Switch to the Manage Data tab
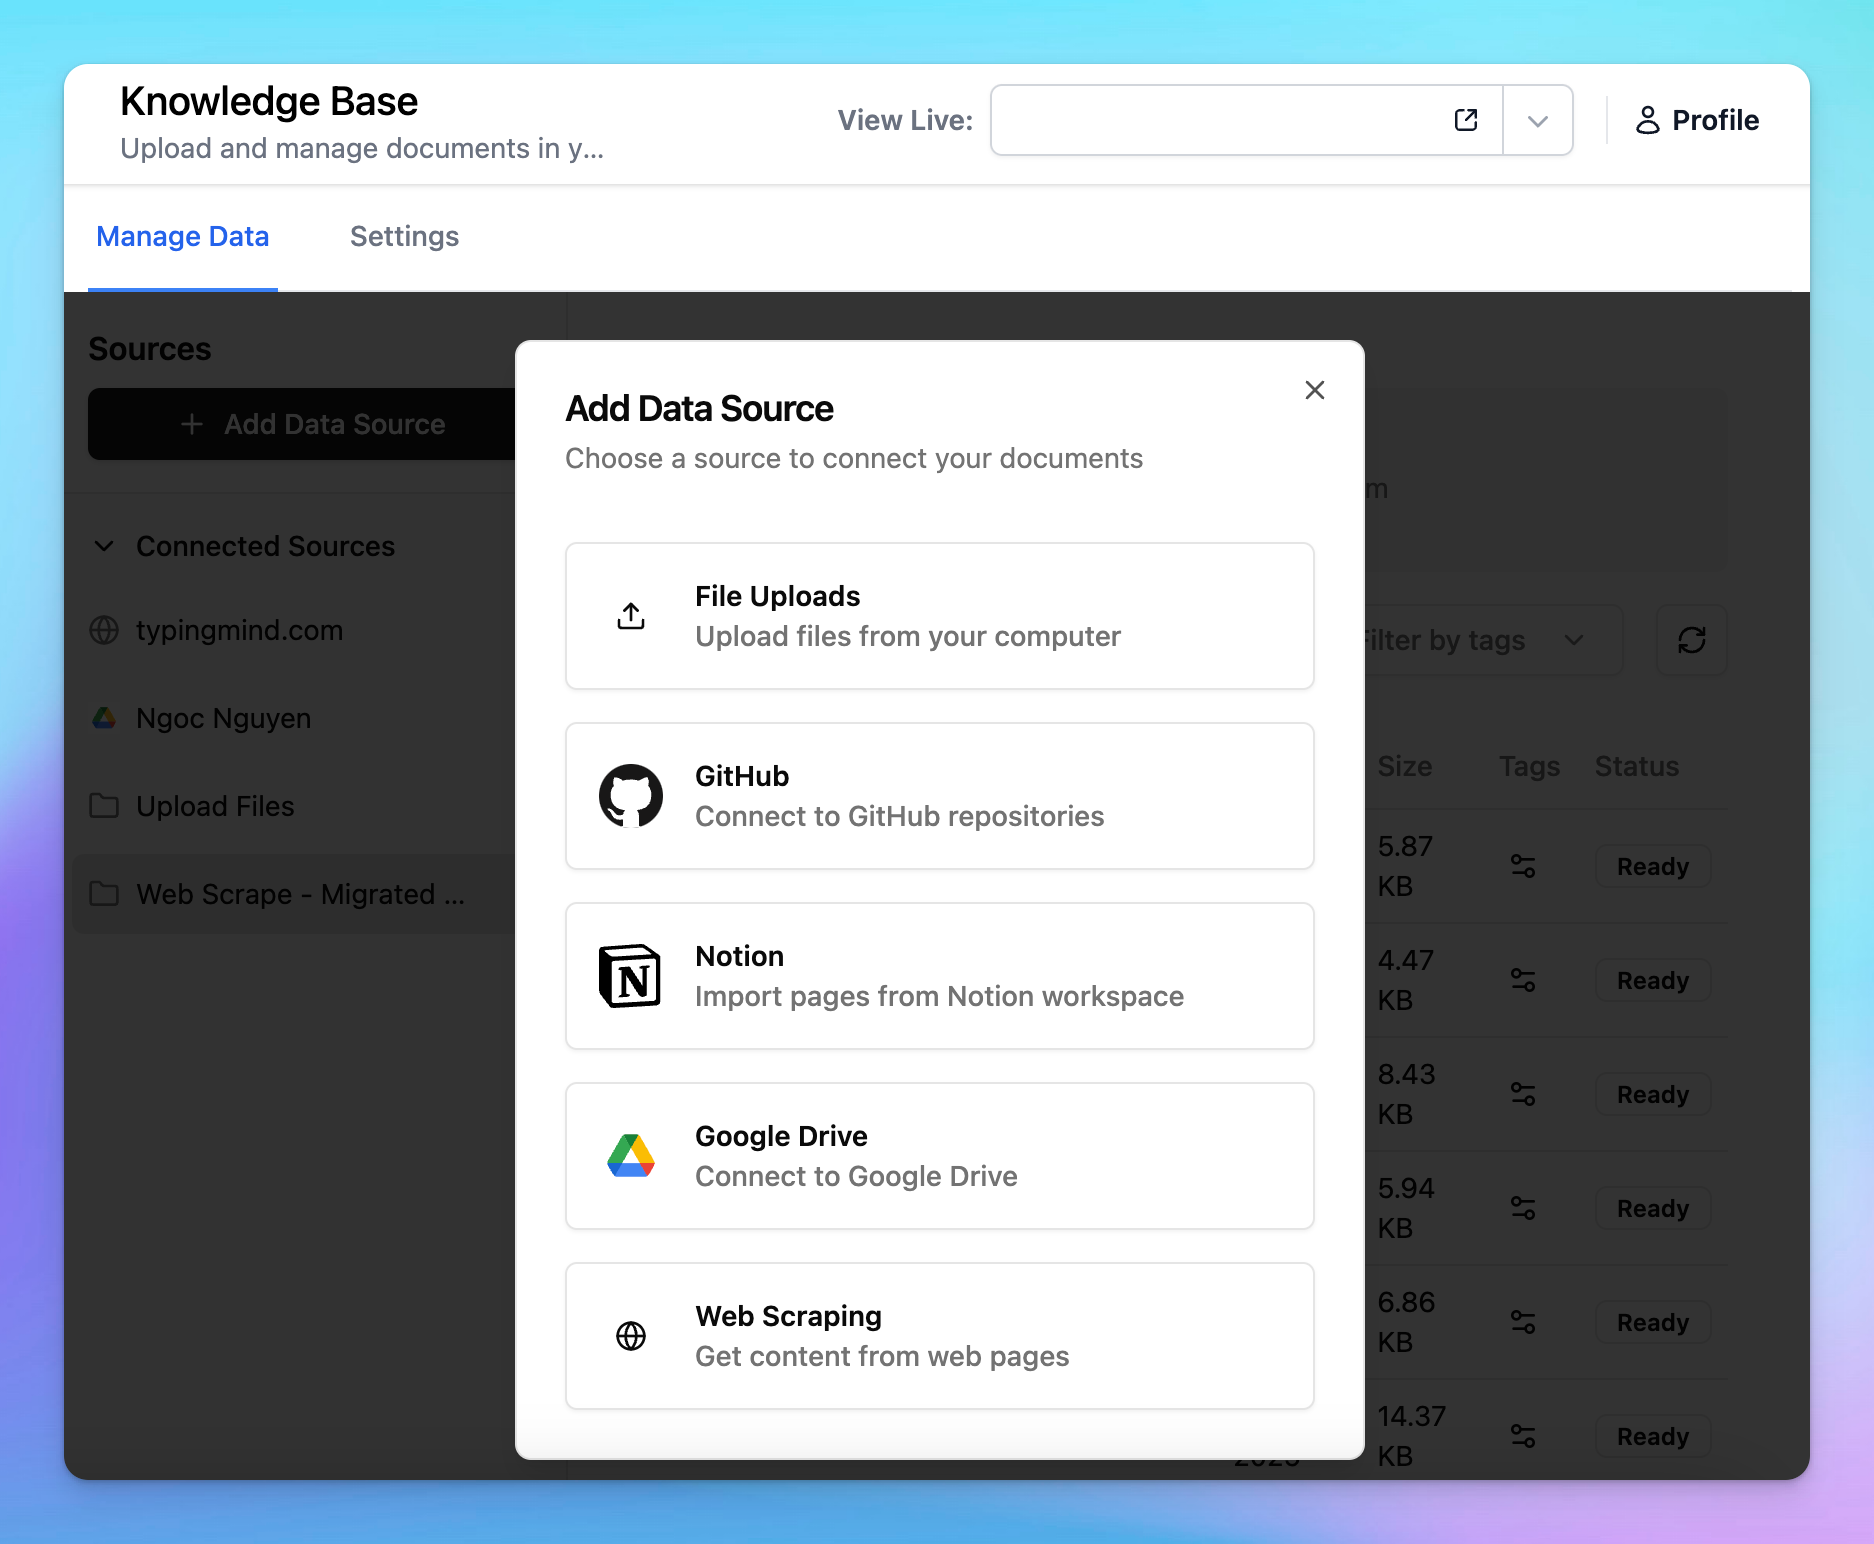The height and width of the screenshot is (1544, 1874). pyautogui.click(x=183, y=237)
